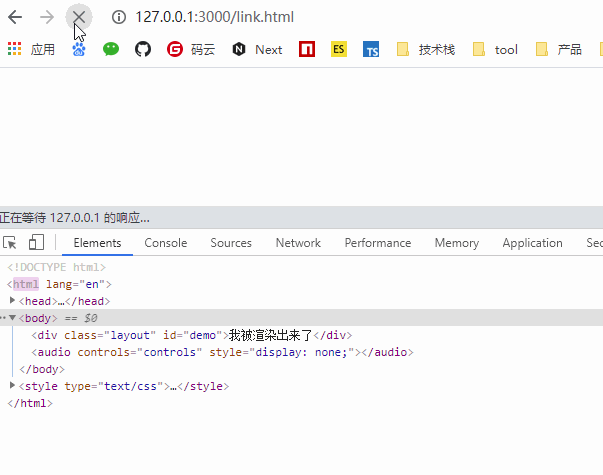603x475 pixels.
Task: Expand the head element node
Action: [12, 300]
